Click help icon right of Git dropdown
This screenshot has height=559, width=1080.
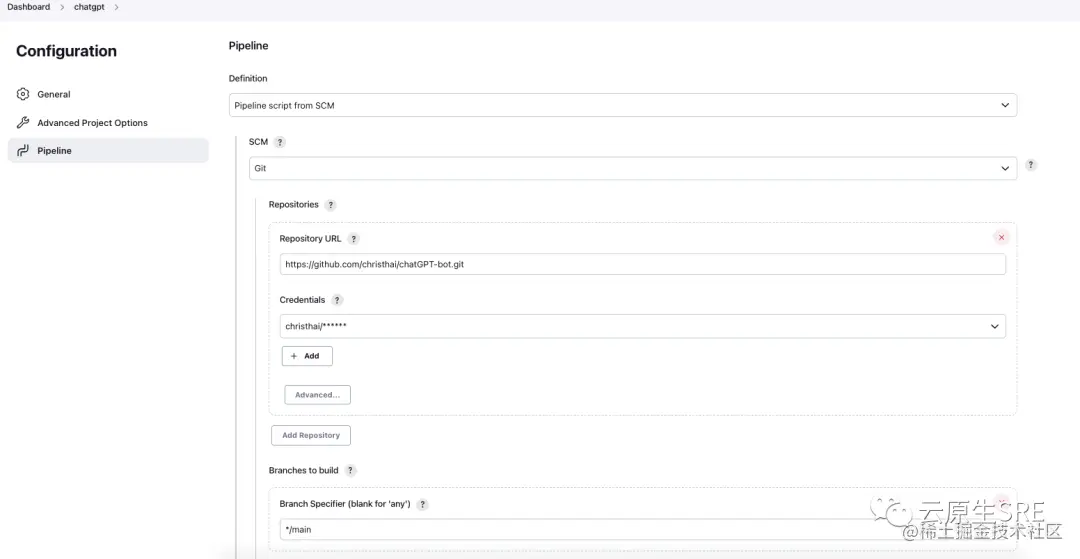pyautogui.click(x=1031, y=165)
